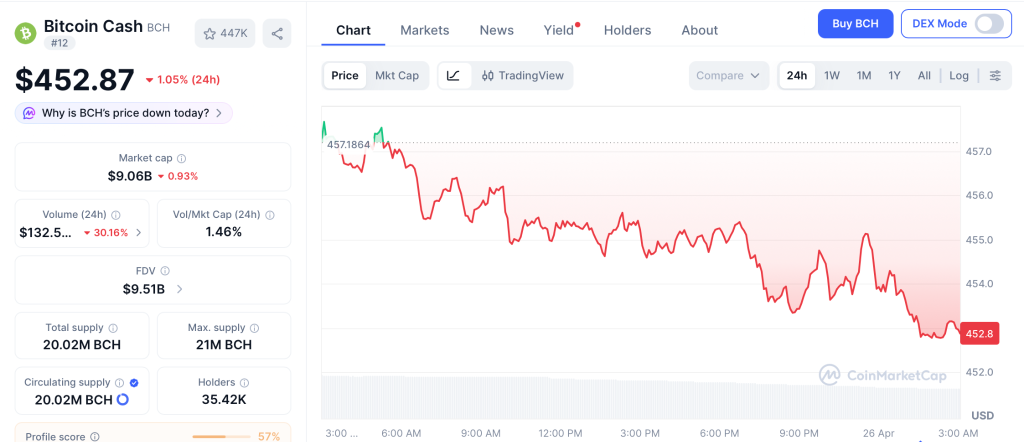Open the Compare dropdown

[x=729, y=76]
